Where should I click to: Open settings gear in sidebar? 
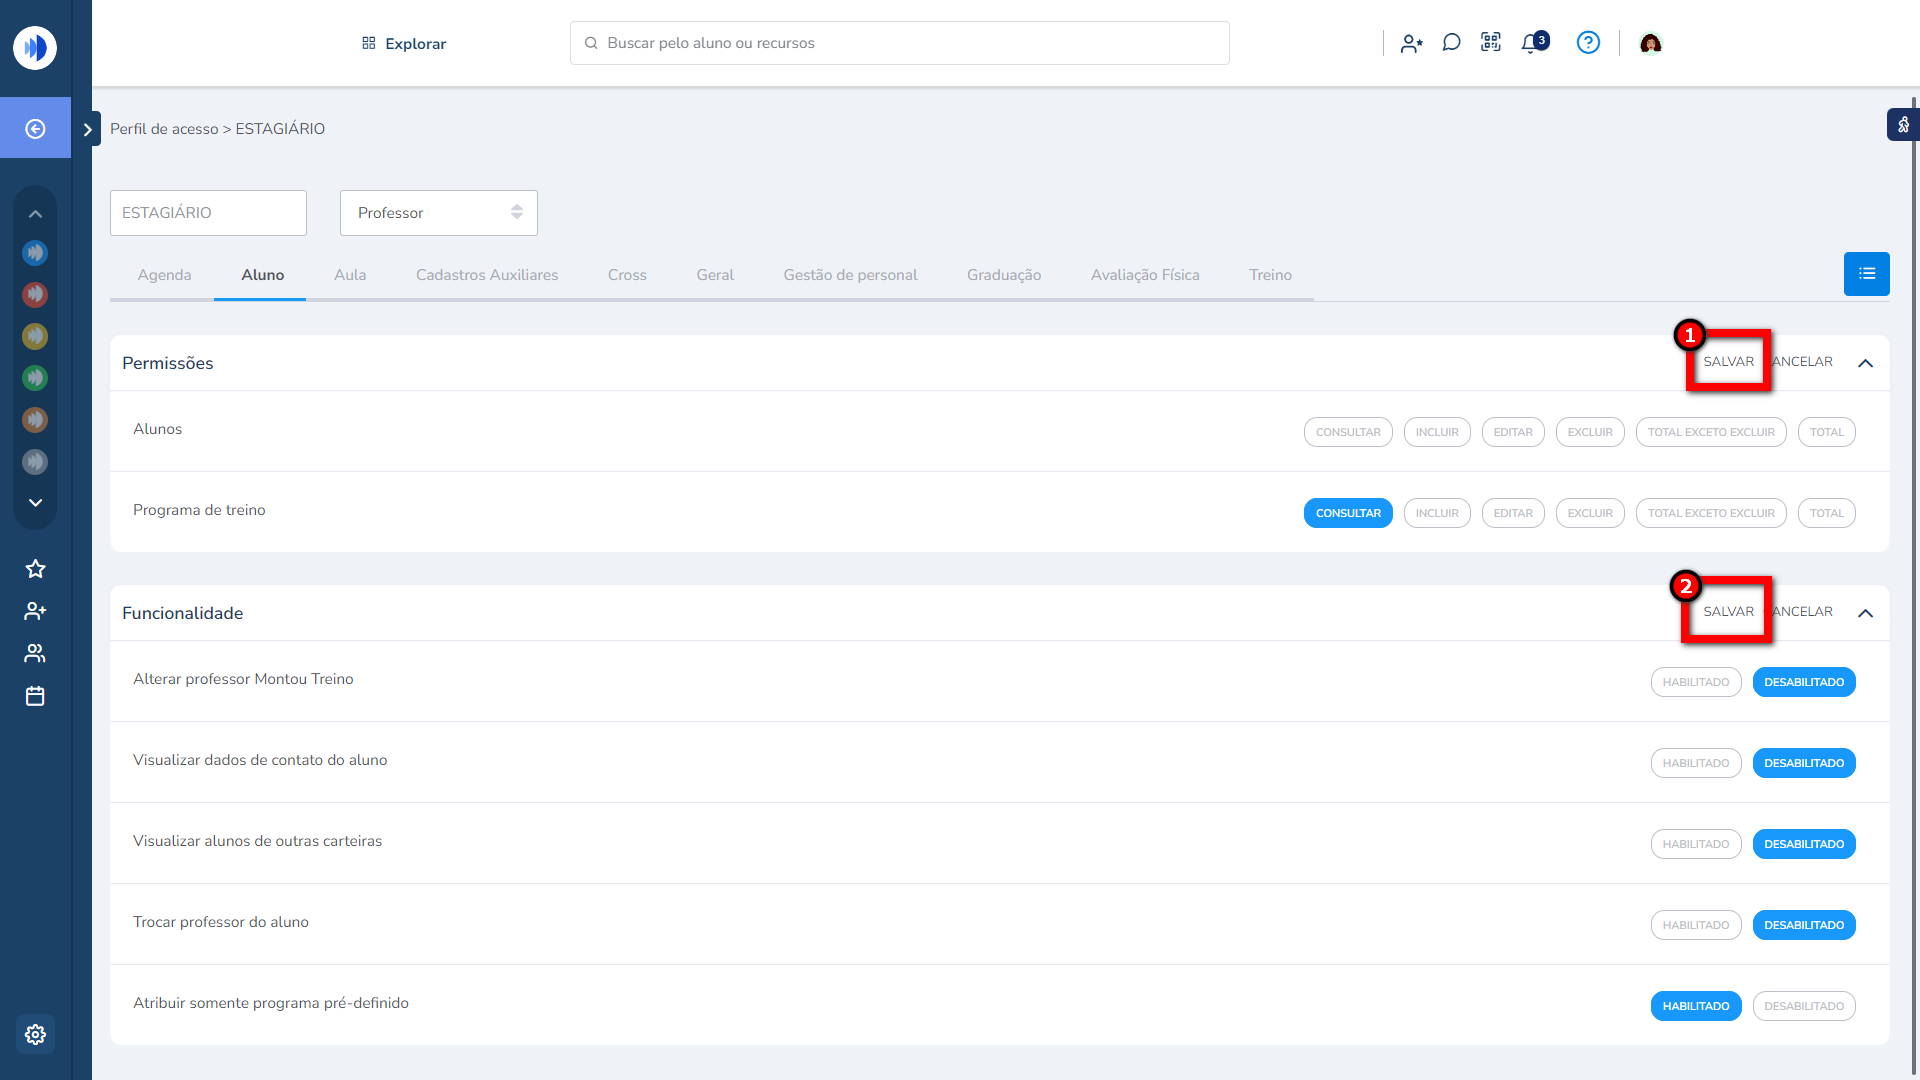[35, 1034]
